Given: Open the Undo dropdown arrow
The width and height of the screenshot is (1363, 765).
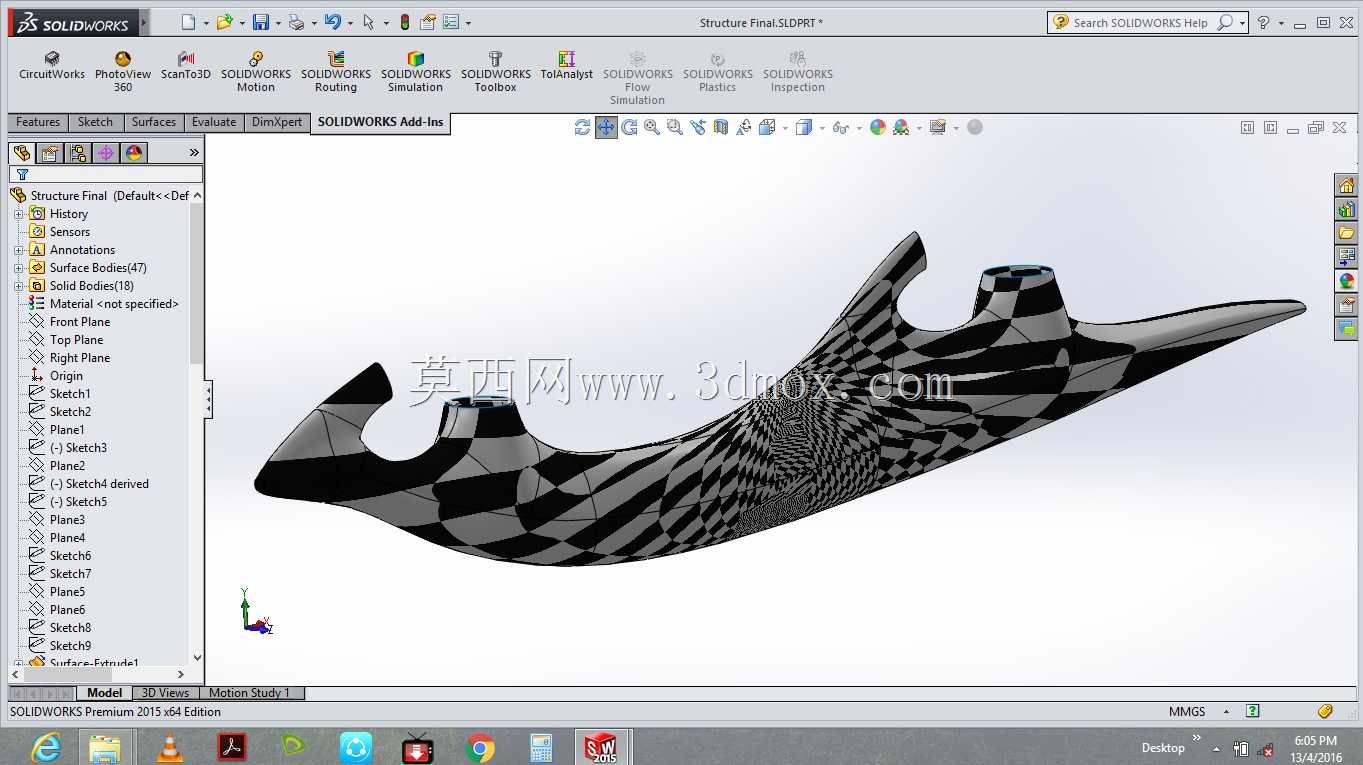Looking at the screenshot, I should (350, 23).
